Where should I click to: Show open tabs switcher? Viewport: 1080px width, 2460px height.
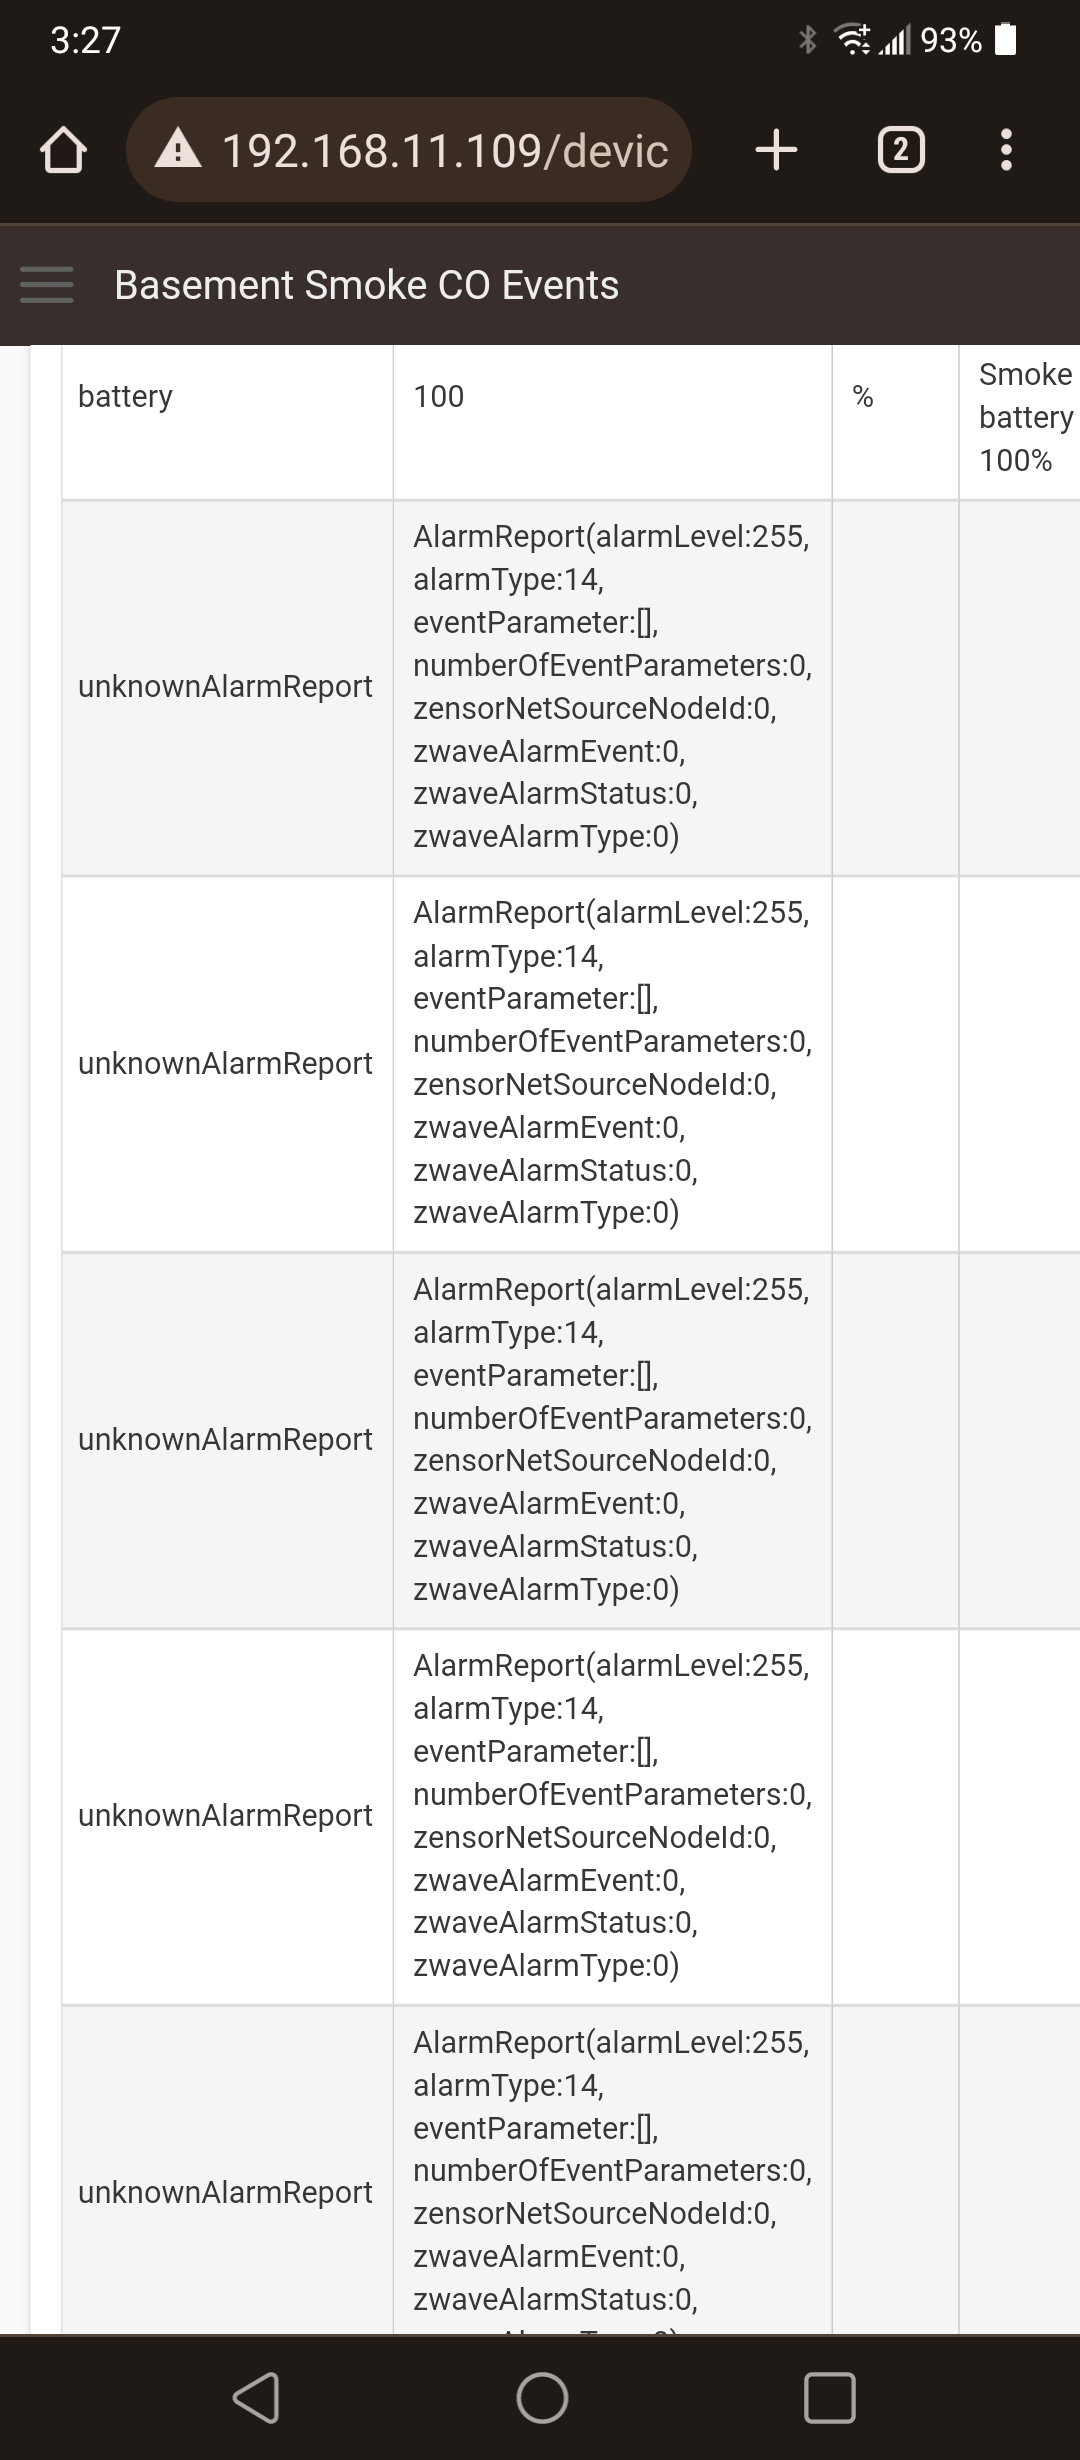(901, 150)
